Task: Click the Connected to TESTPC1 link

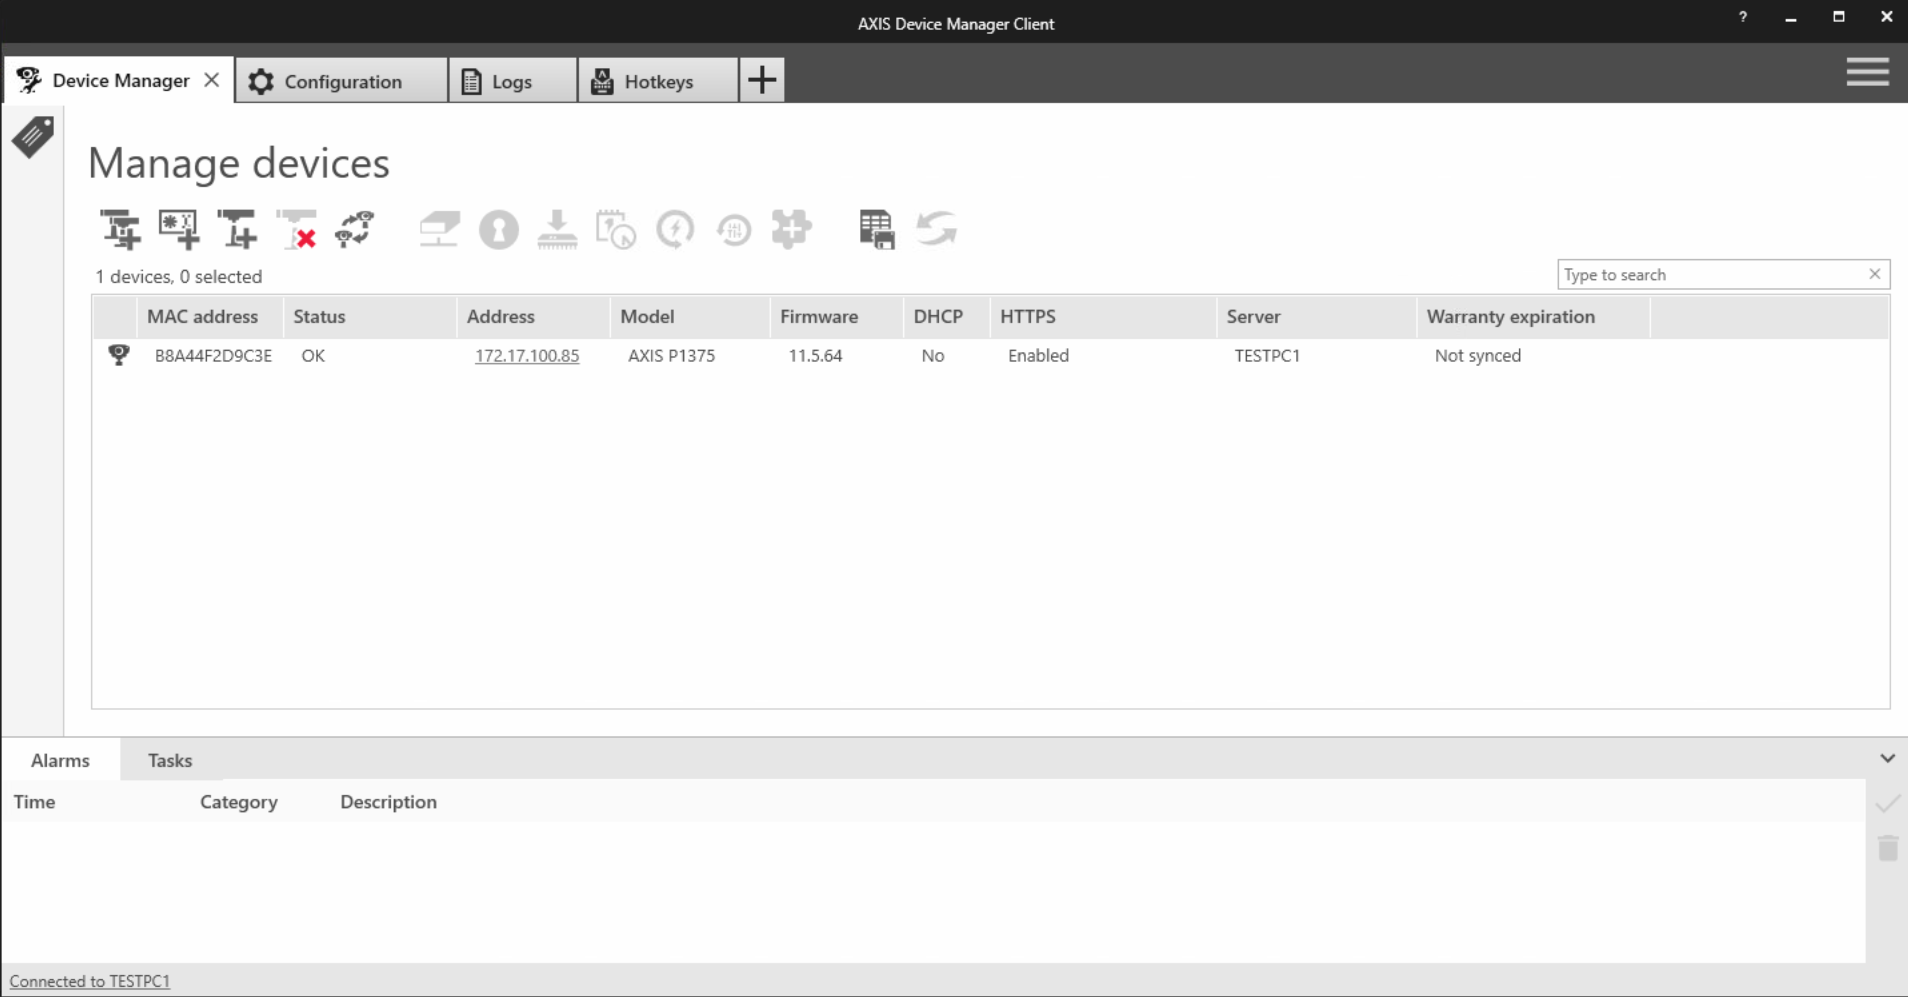Action: 89,980
